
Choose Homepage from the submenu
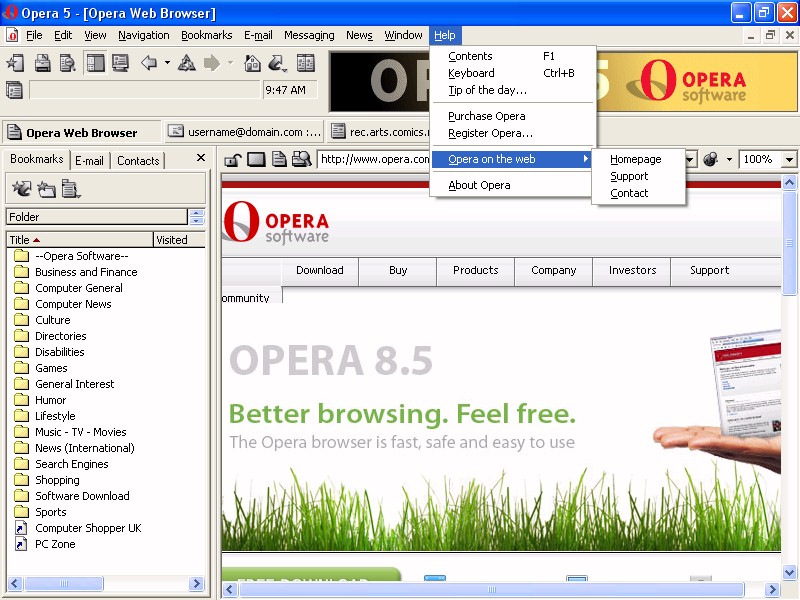click(636, 159)
